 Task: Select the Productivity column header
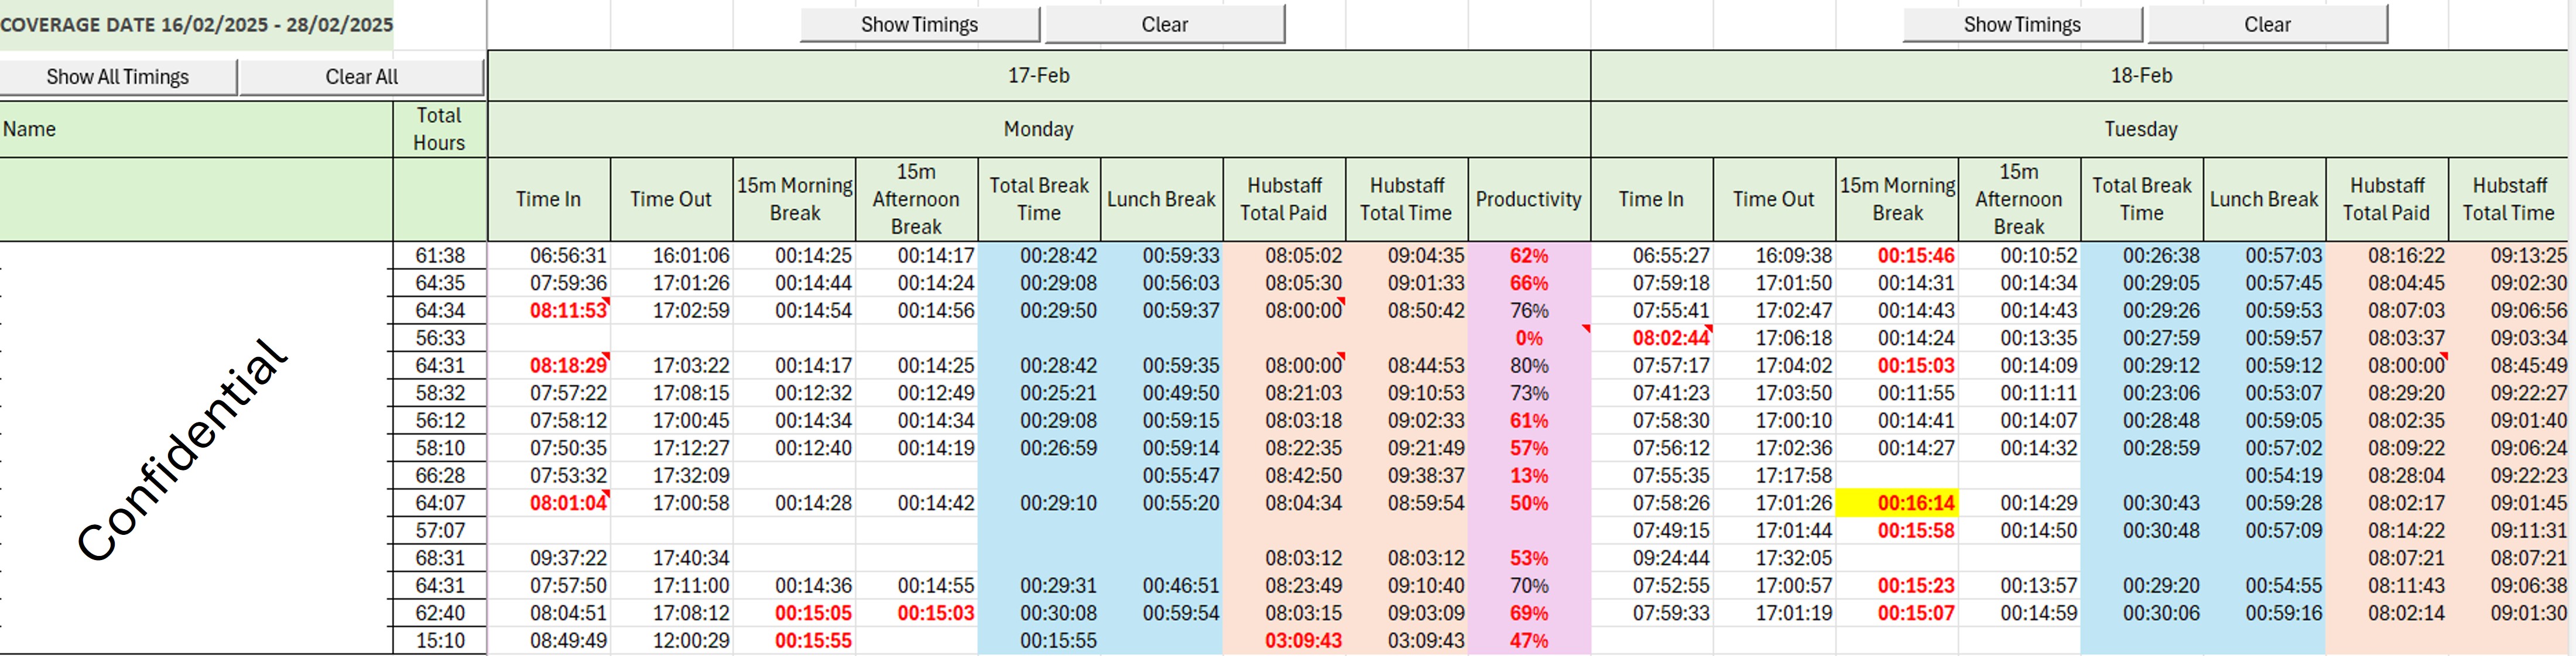[1528, 199]
